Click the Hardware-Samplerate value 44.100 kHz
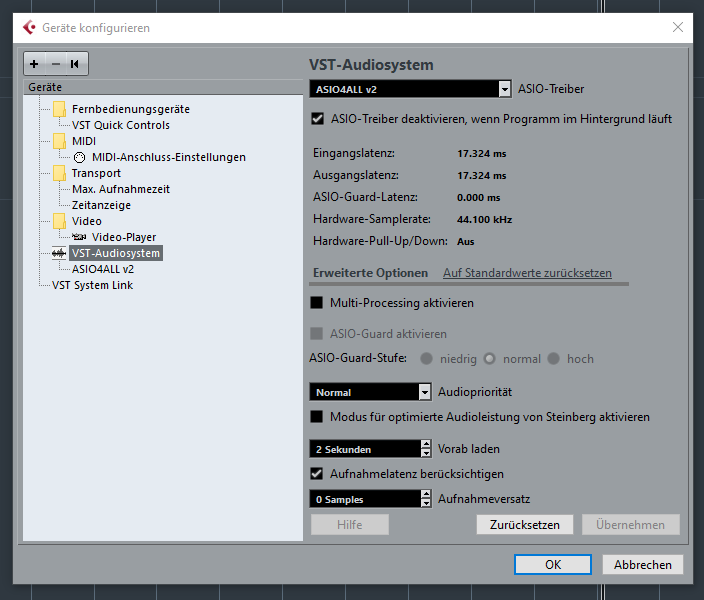 click(x=484, y=220)
